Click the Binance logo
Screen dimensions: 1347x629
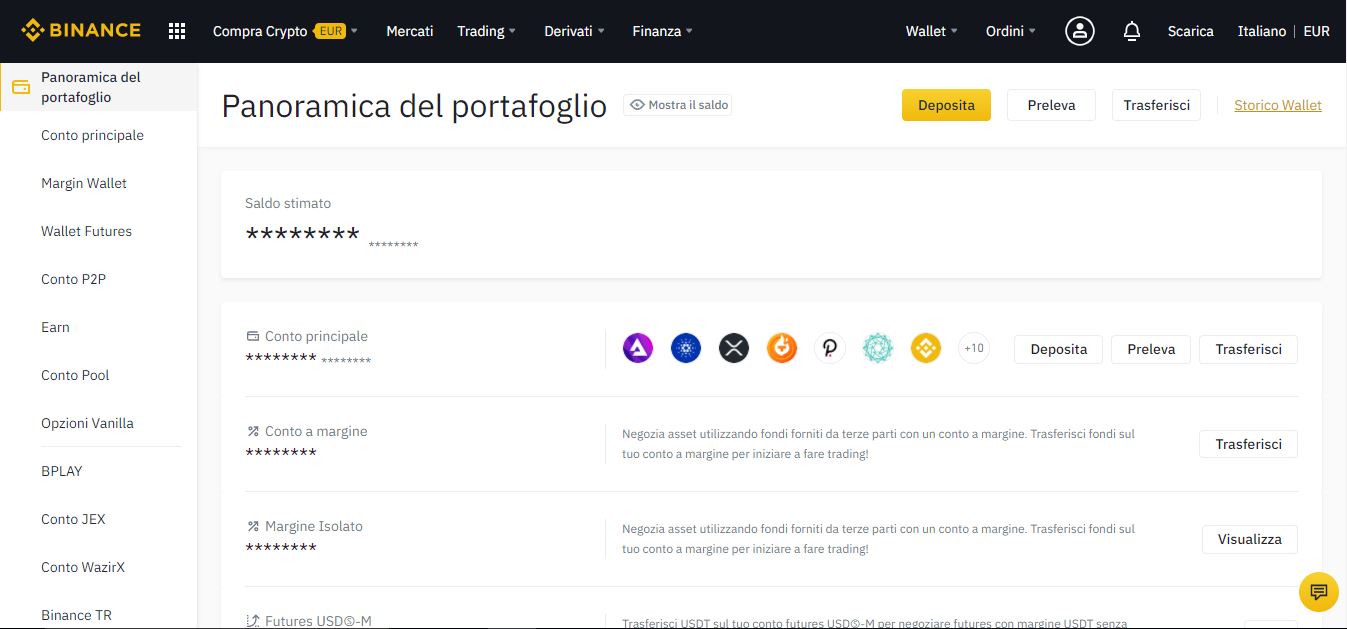[x=81, y=31]
